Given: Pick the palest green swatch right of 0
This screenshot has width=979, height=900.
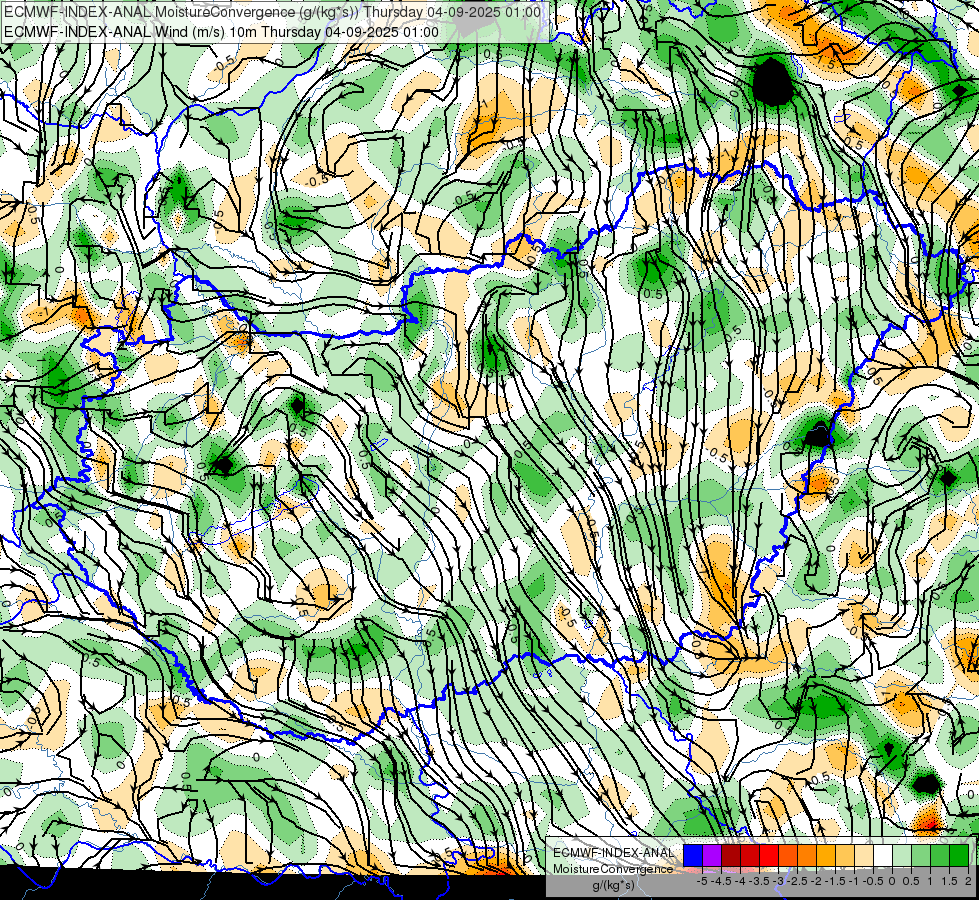Looking at the screenshot, I should point(902,856).
